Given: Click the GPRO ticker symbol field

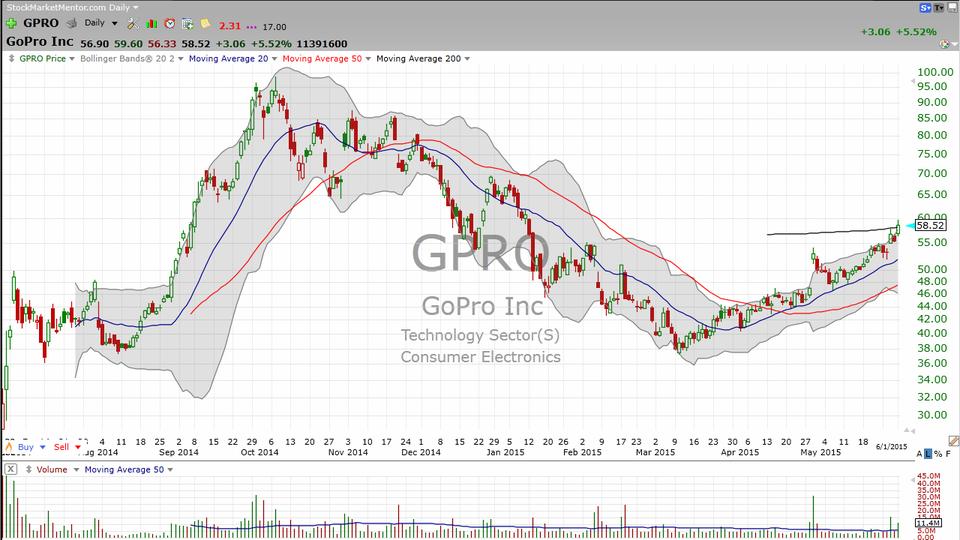Looking at the screenshot, I should pyautogui.click(x=41, y=23).
